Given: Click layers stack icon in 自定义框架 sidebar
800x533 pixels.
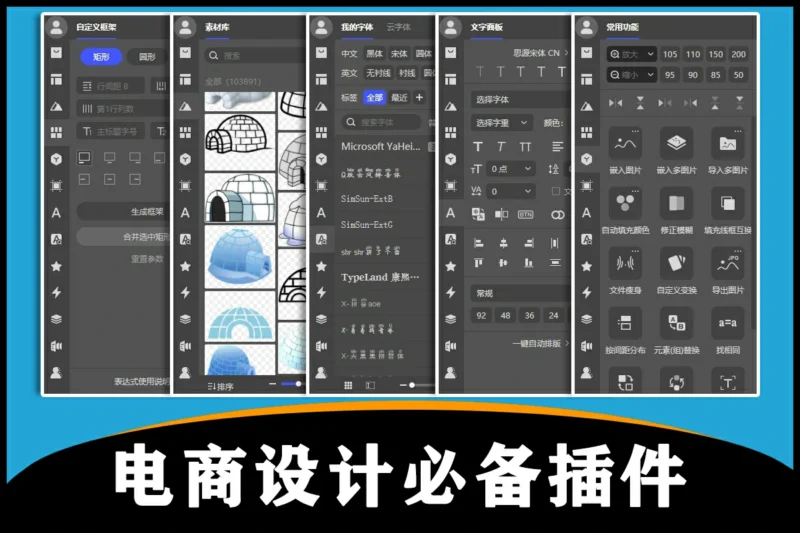Looking at the screenshot, I should point(56,319).
